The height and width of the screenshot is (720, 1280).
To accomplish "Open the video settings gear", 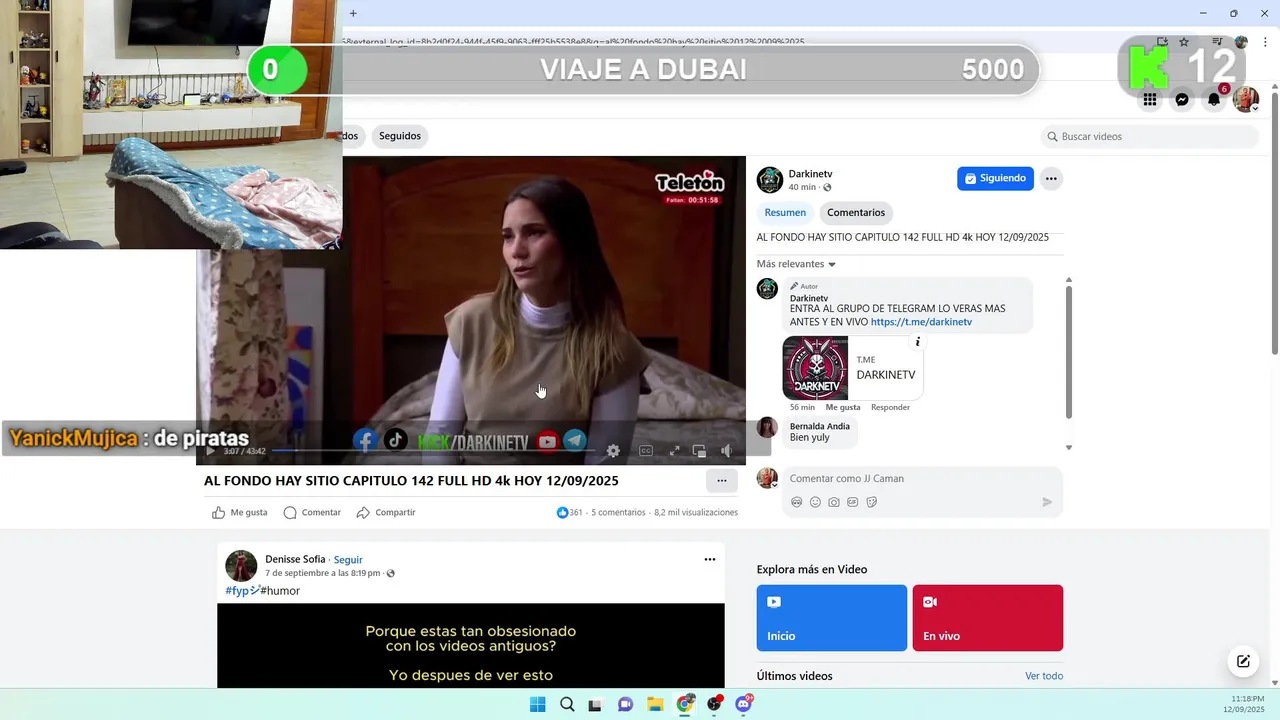I will [613, 451].
